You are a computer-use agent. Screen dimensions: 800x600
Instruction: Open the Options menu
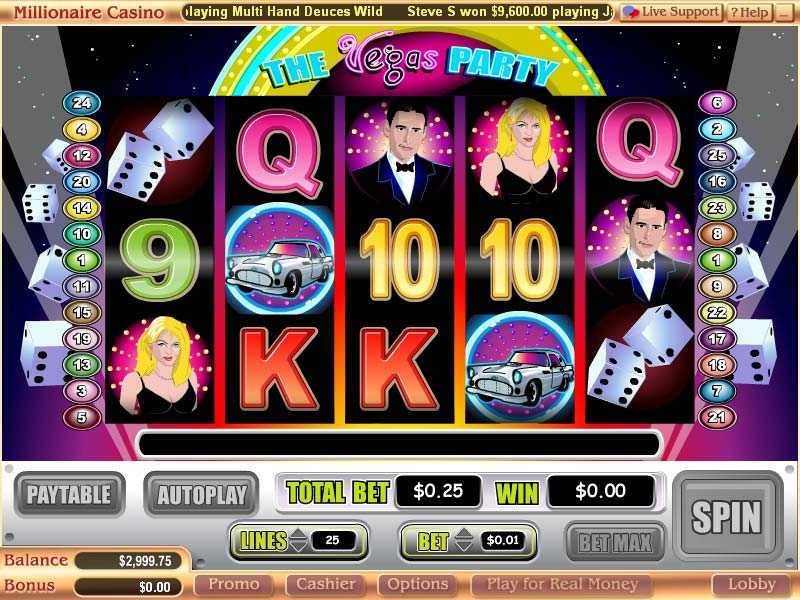(418, 585)
